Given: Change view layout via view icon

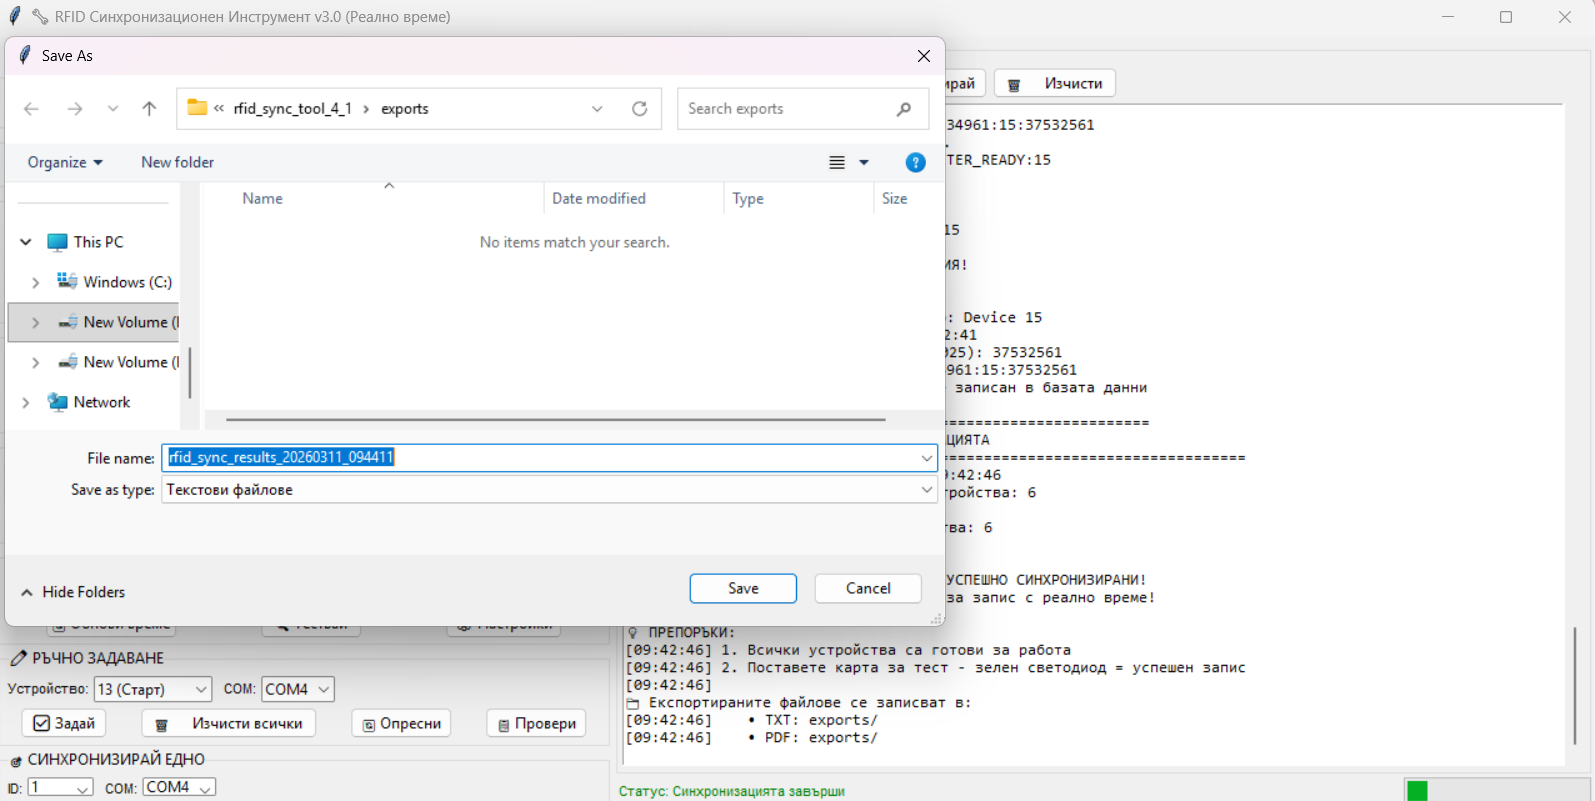Looking at the screenshot, I should (x=838, y=162).
